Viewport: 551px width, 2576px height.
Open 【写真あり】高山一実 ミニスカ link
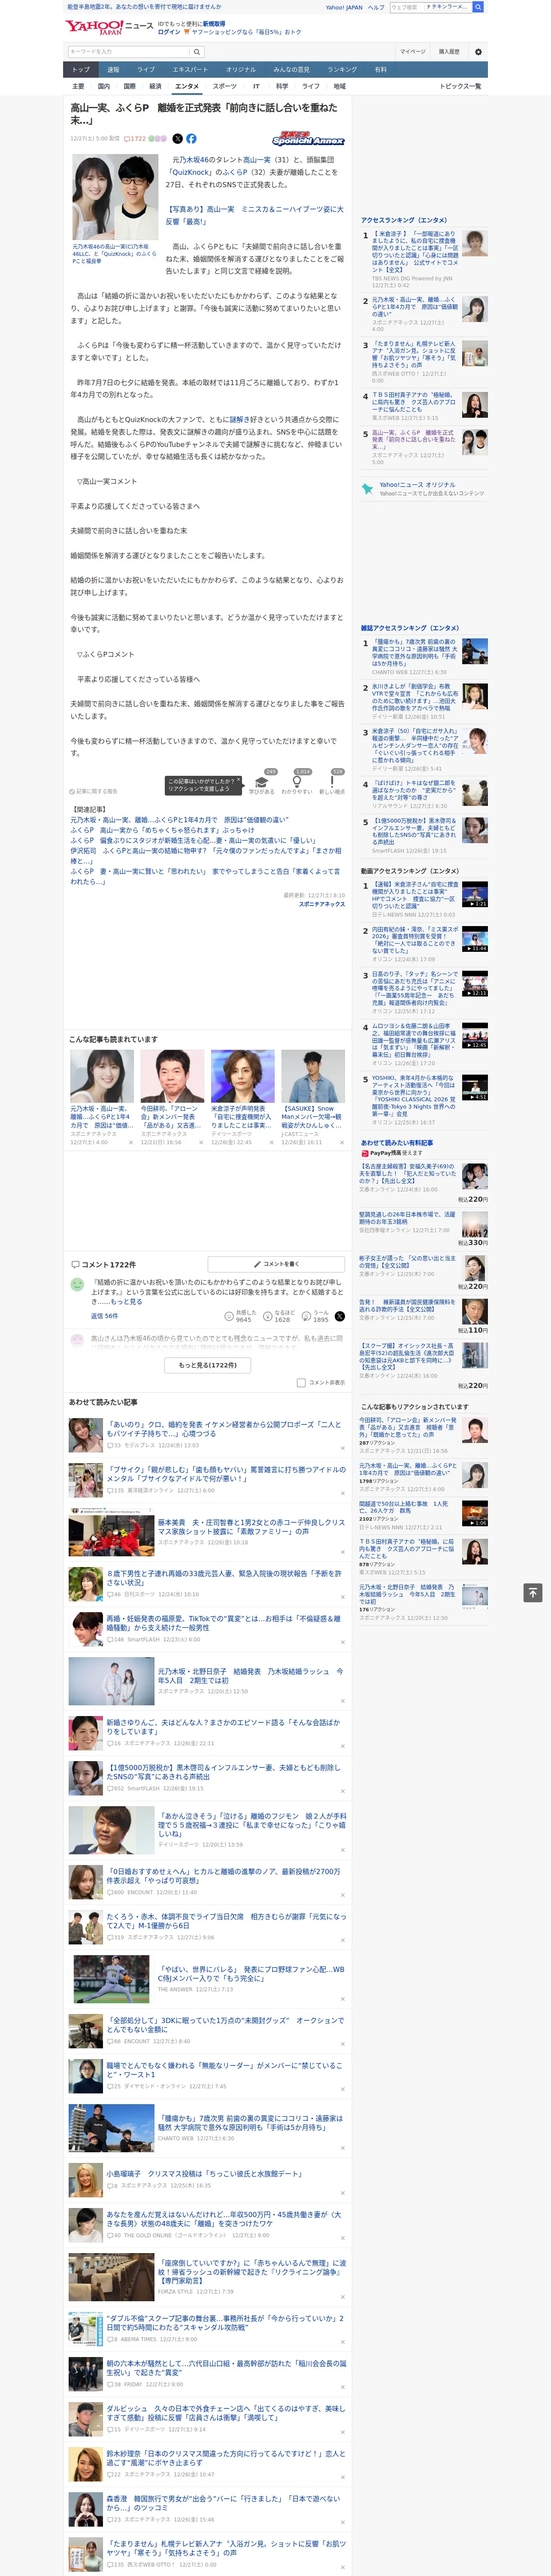[x=254, y=215]
